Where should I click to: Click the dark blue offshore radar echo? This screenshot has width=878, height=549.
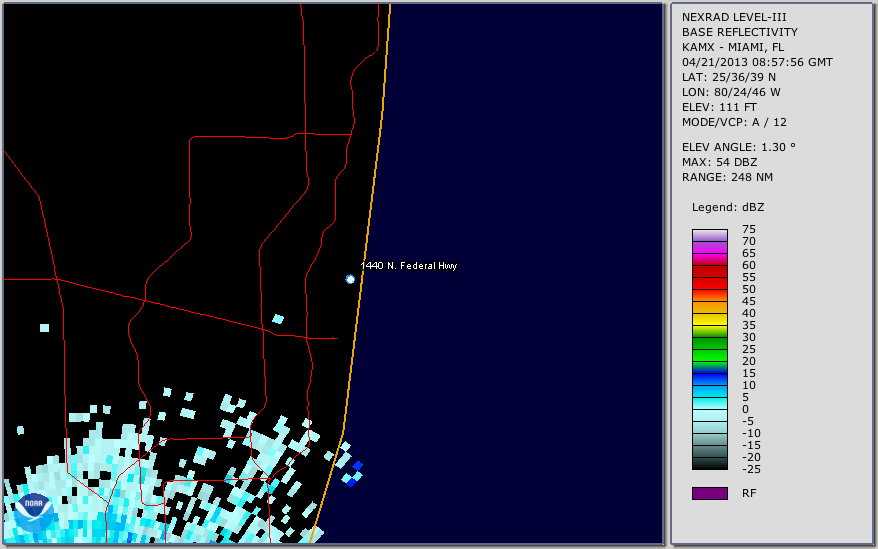(357, 466)
